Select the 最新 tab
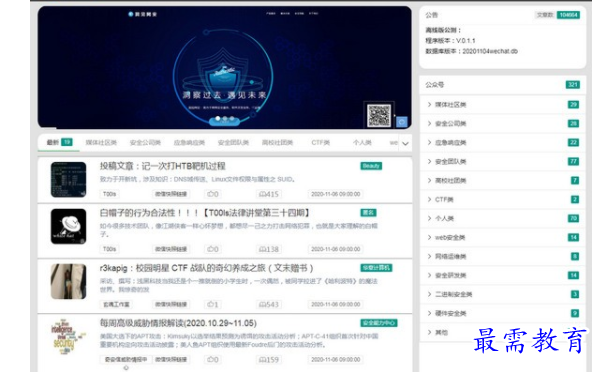Viewport: 595px width, 372px height. pyautogui.click(x=59, y=142)
